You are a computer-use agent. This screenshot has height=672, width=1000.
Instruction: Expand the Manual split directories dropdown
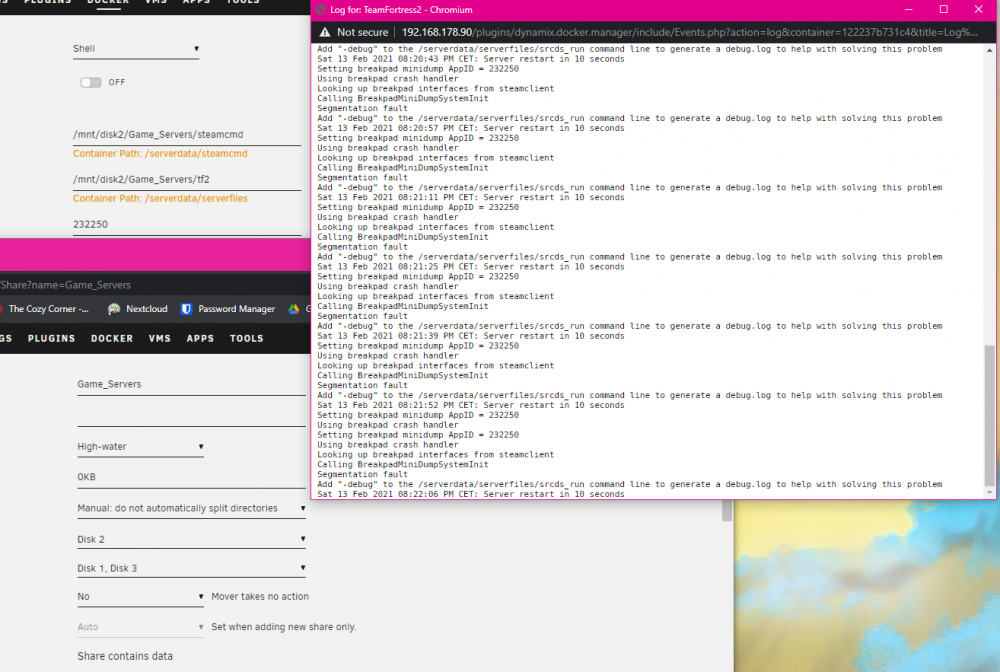[191, 509]
